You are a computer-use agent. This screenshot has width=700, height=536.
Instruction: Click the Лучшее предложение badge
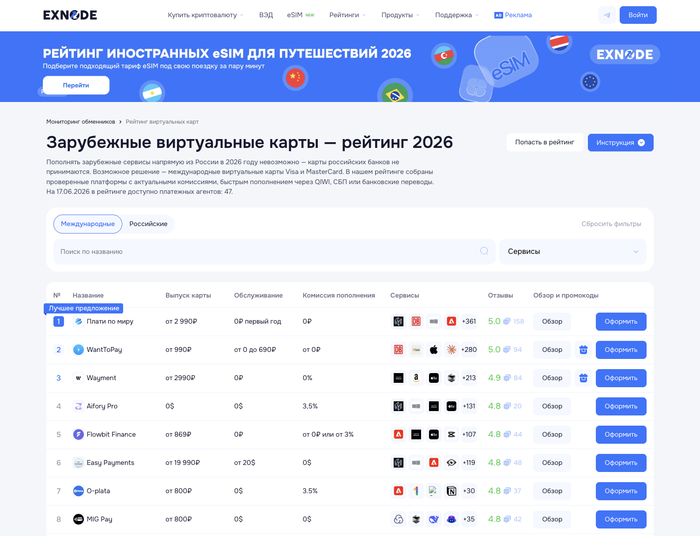tap(83, 308)
